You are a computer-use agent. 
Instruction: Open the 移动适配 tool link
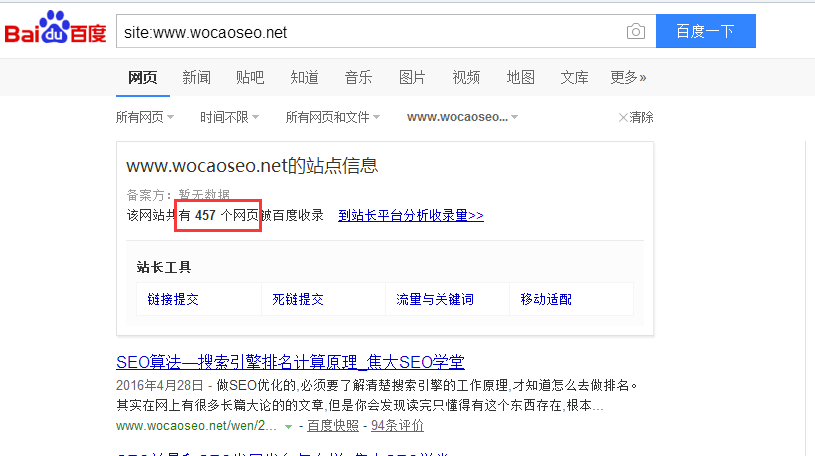(546, 299)
